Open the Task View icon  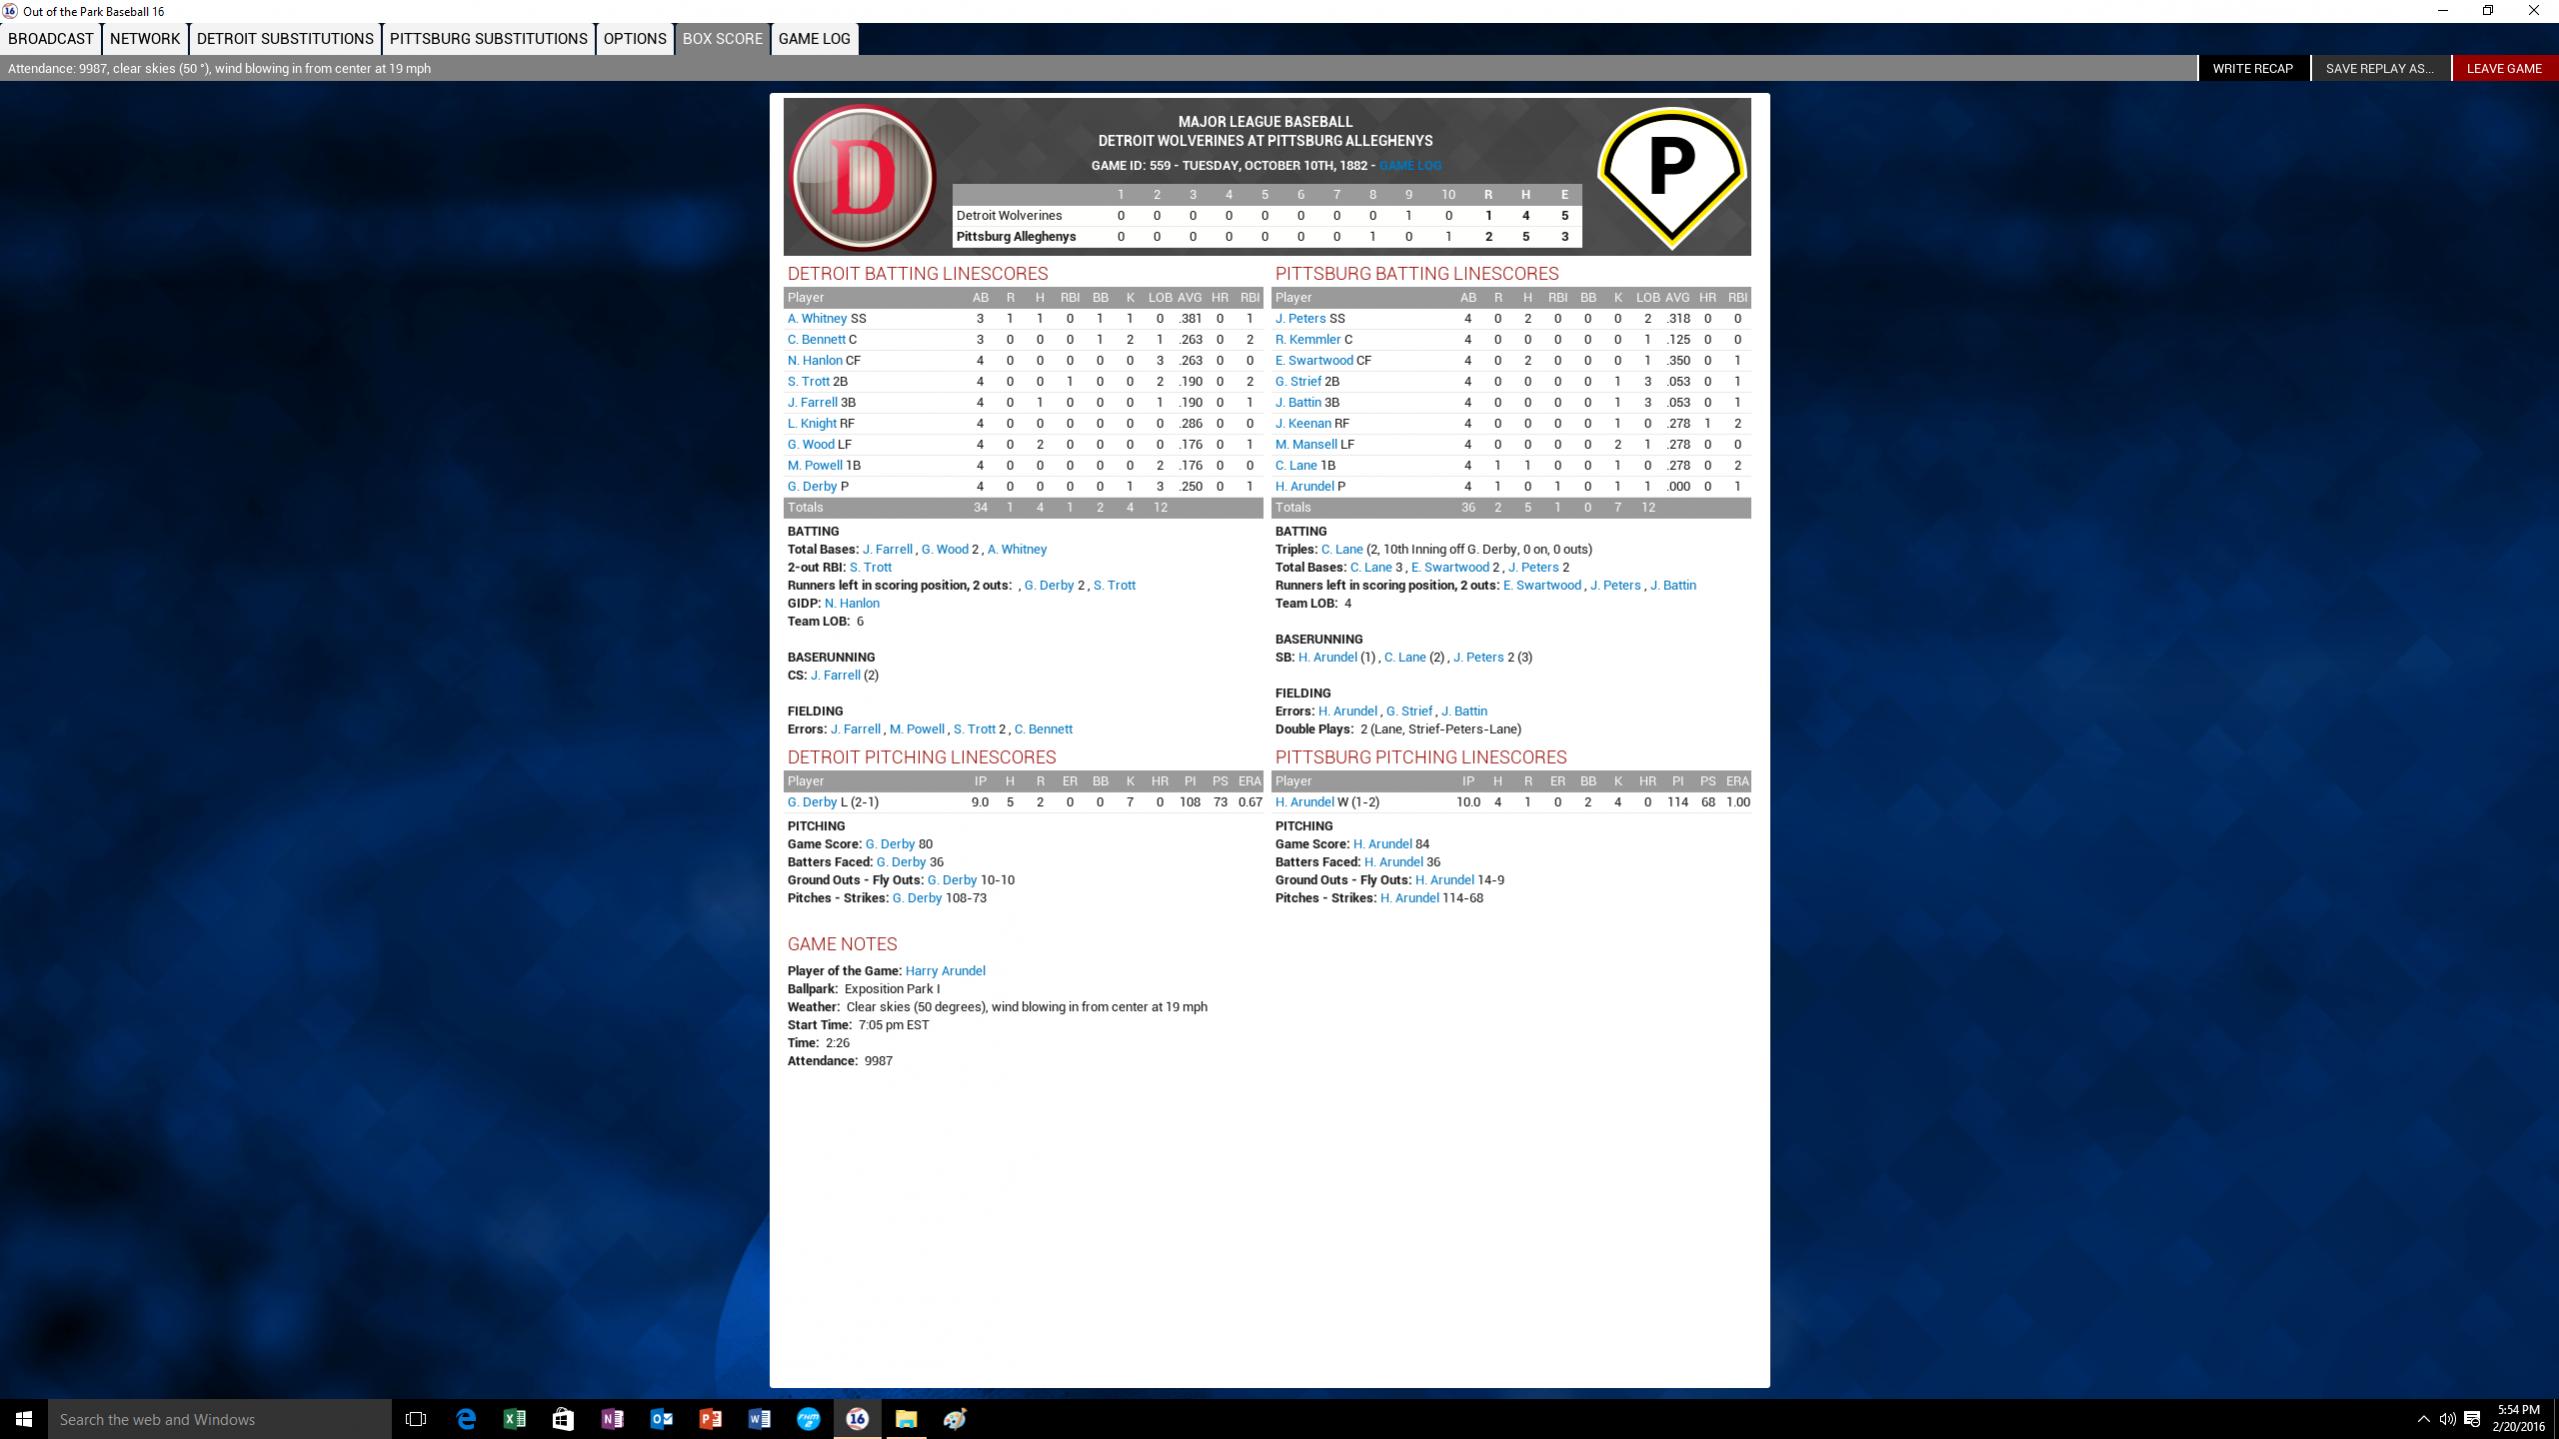[x=416, y=1418]
